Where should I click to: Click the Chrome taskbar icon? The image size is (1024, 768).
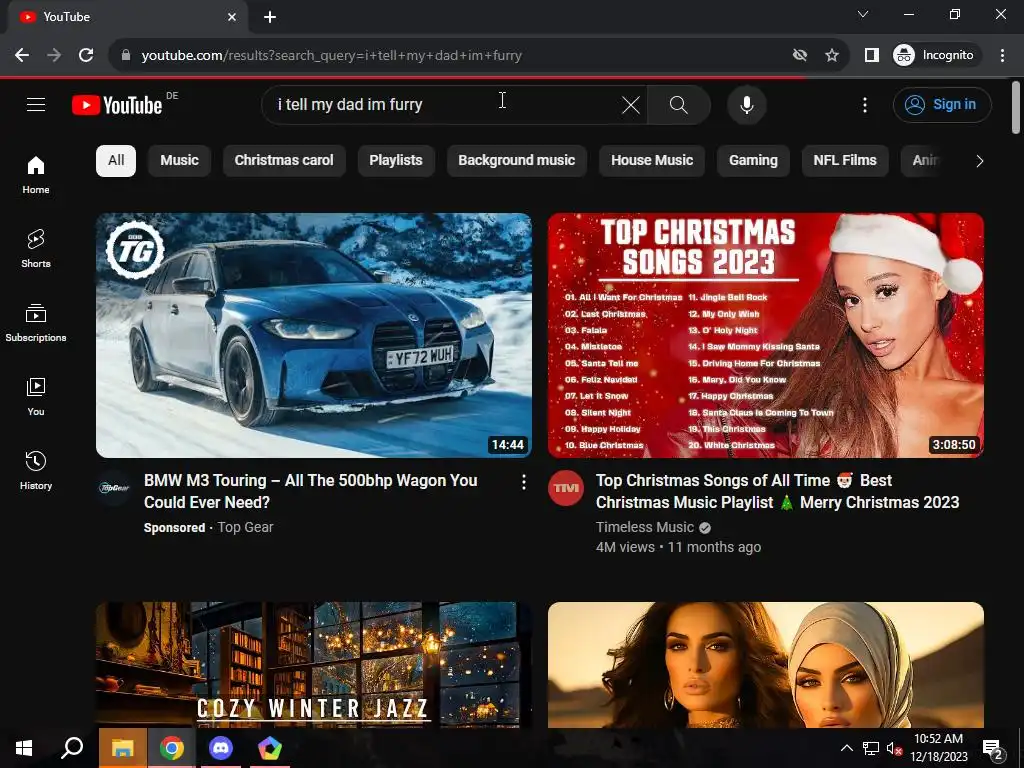pos(172,748)
